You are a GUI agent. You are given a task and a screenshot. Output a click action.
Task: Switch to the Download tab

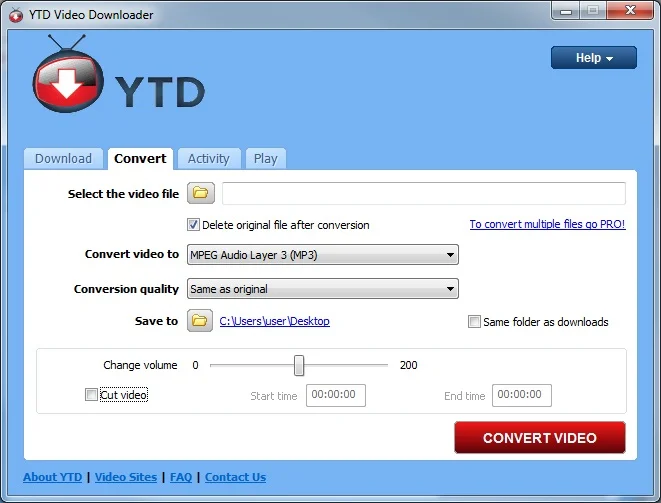point(63,159)
